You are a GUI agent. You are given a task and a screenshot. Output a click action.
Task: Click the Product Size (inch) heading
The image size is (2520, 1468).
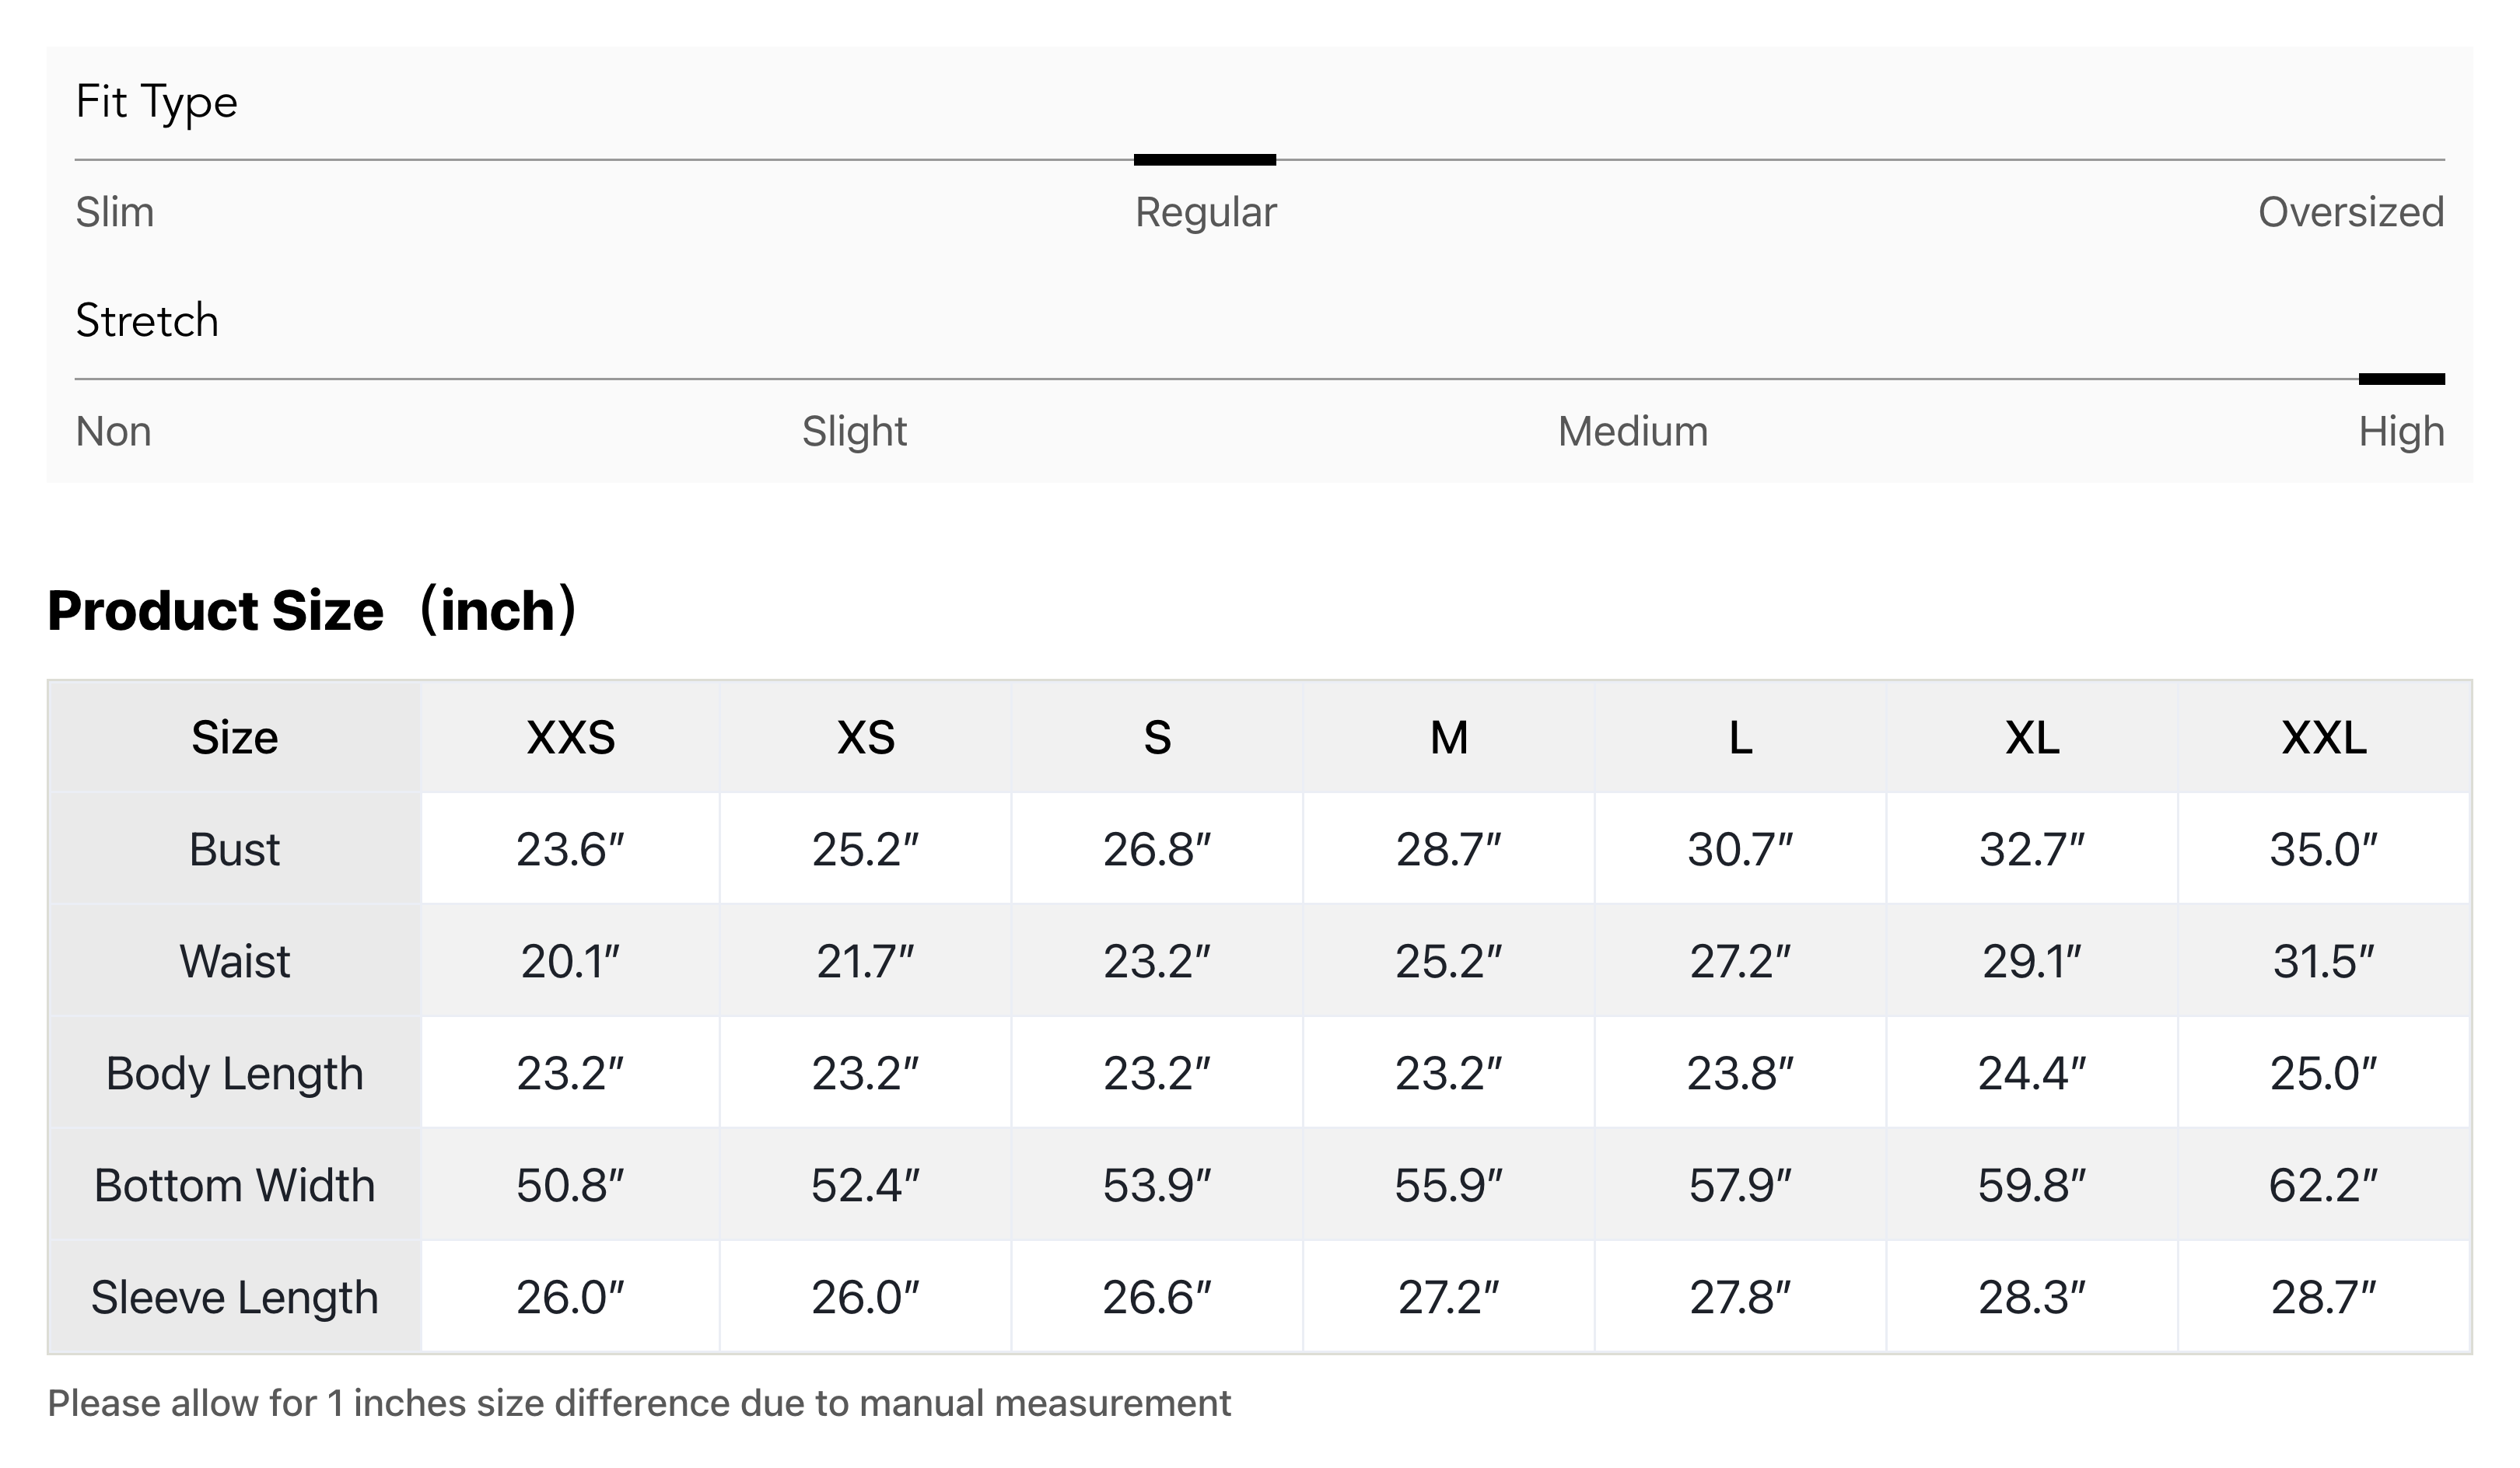point(312,610)
